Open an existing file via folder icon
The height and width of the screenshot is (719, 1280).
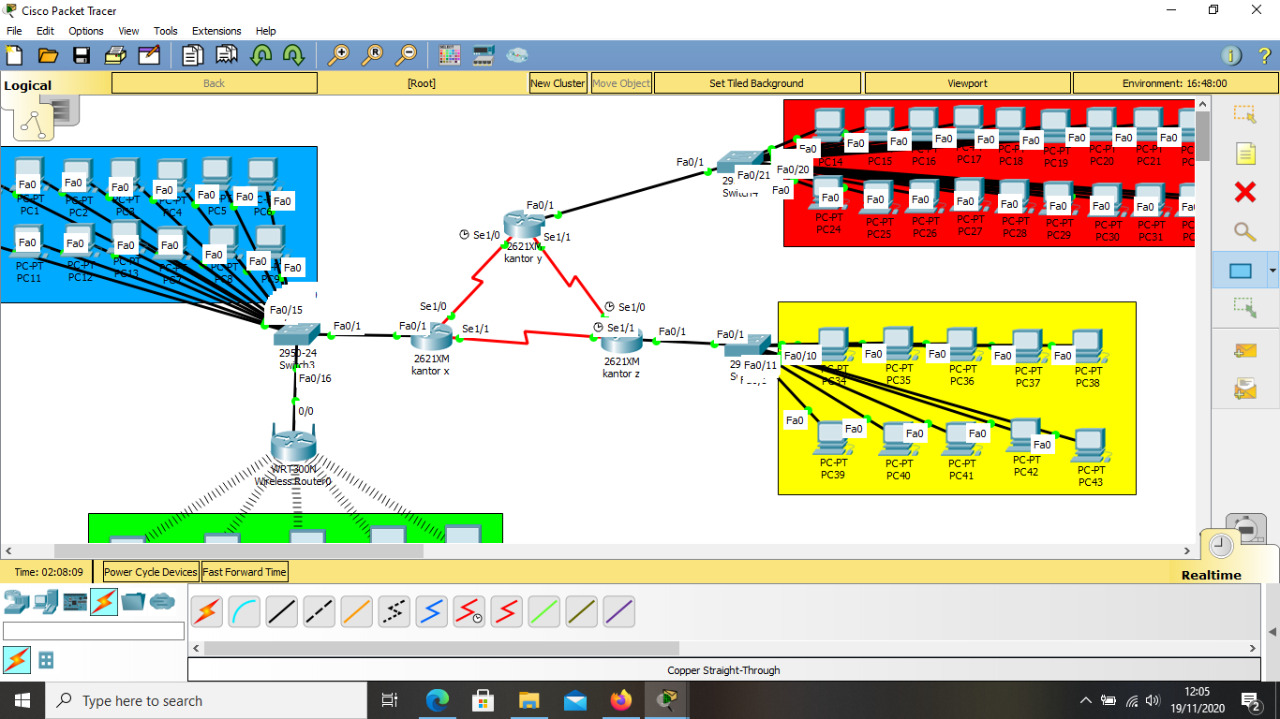point(47,55)
